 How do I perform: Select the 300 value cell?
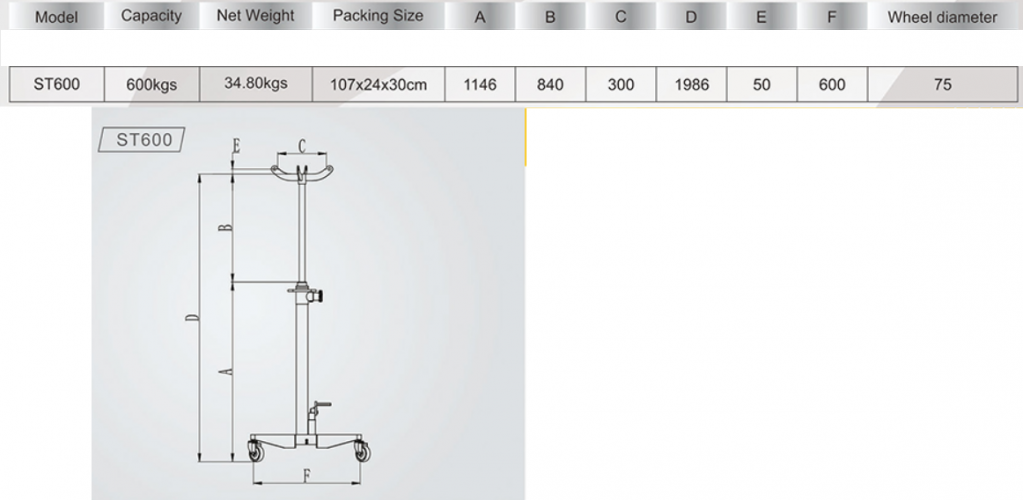pyautogui.click(x=621, y=84)
